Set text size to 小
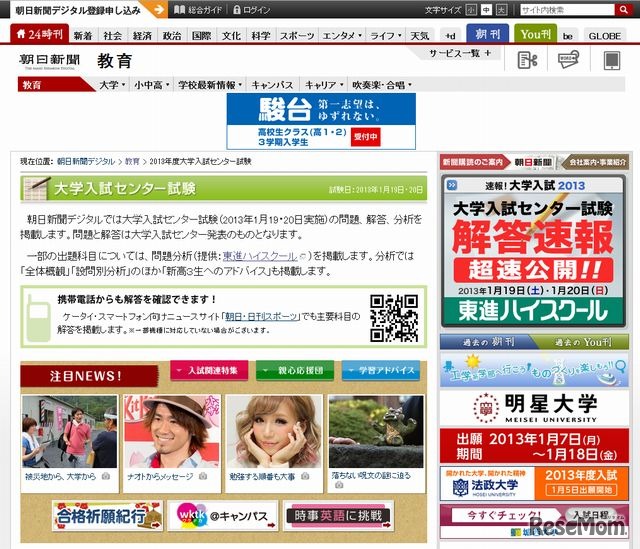This screenshot has width=640, height=549. tap(471, 10)
